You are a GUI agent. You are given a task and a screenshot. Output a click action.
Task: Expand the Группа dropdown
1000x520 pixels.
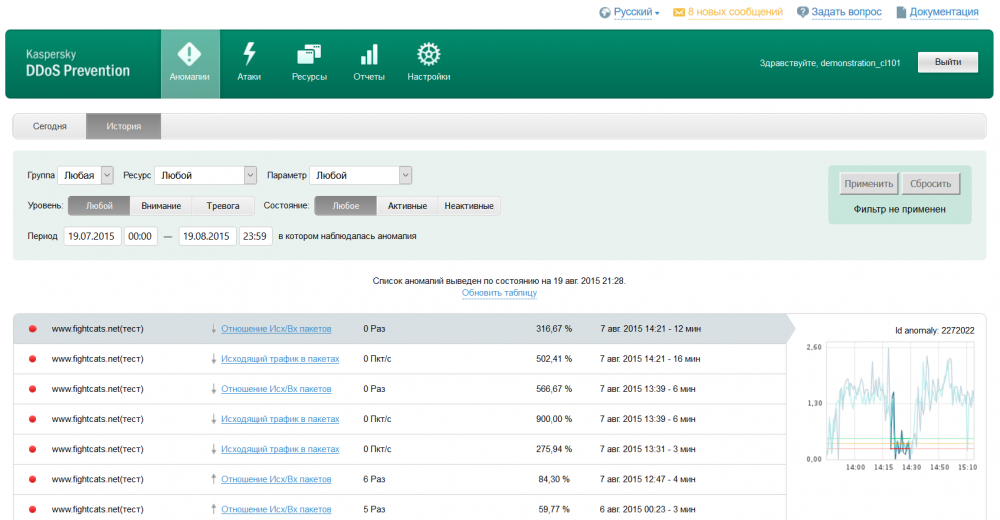coord(107,175)
